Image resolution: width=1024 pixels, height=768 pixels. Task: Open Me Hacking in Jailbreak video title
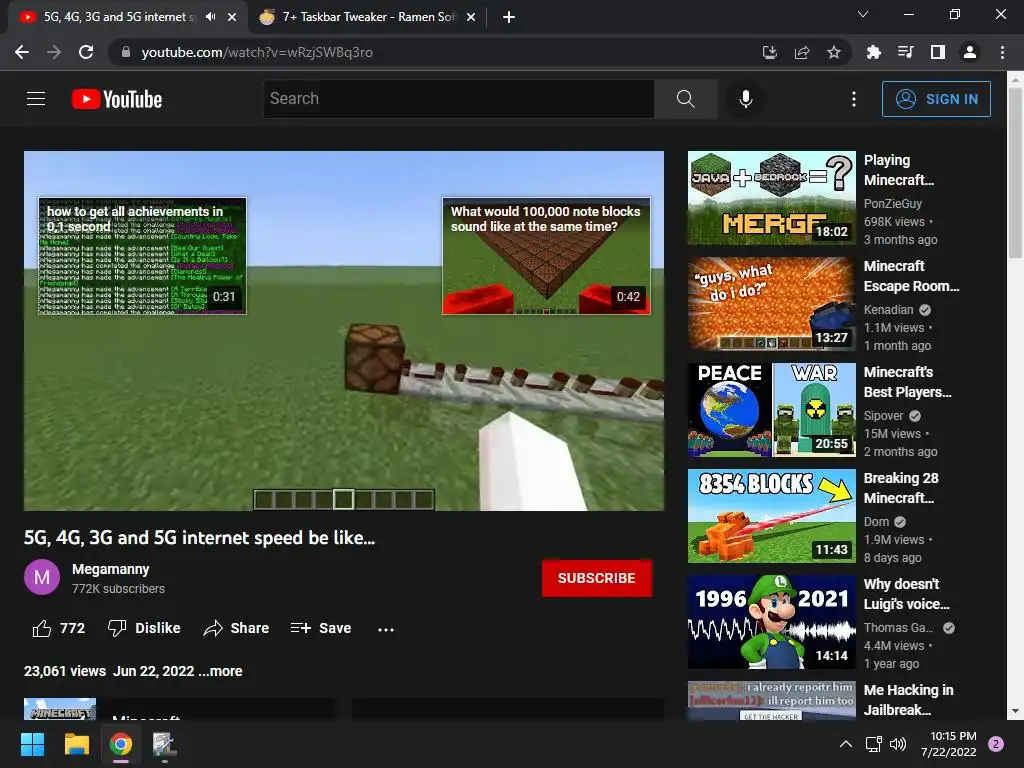[908, 699]
